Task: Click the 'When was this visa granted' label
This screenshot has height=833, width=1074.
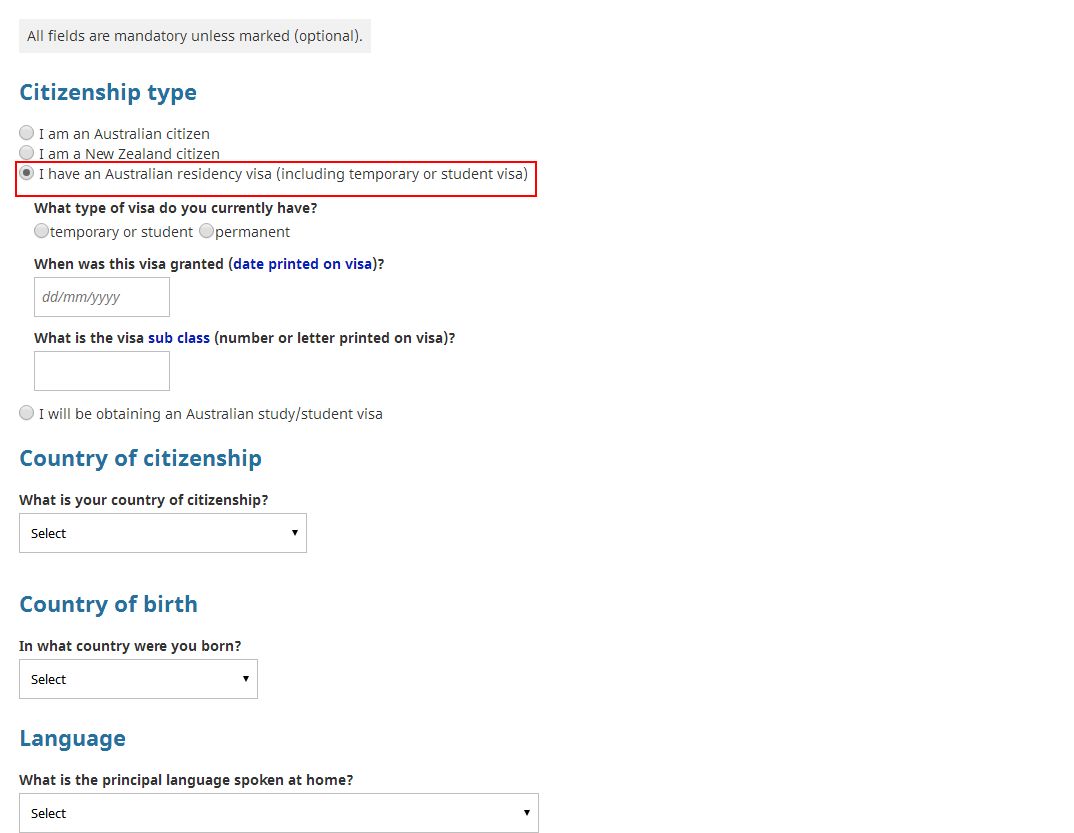Action: click(x=129, y=265)
